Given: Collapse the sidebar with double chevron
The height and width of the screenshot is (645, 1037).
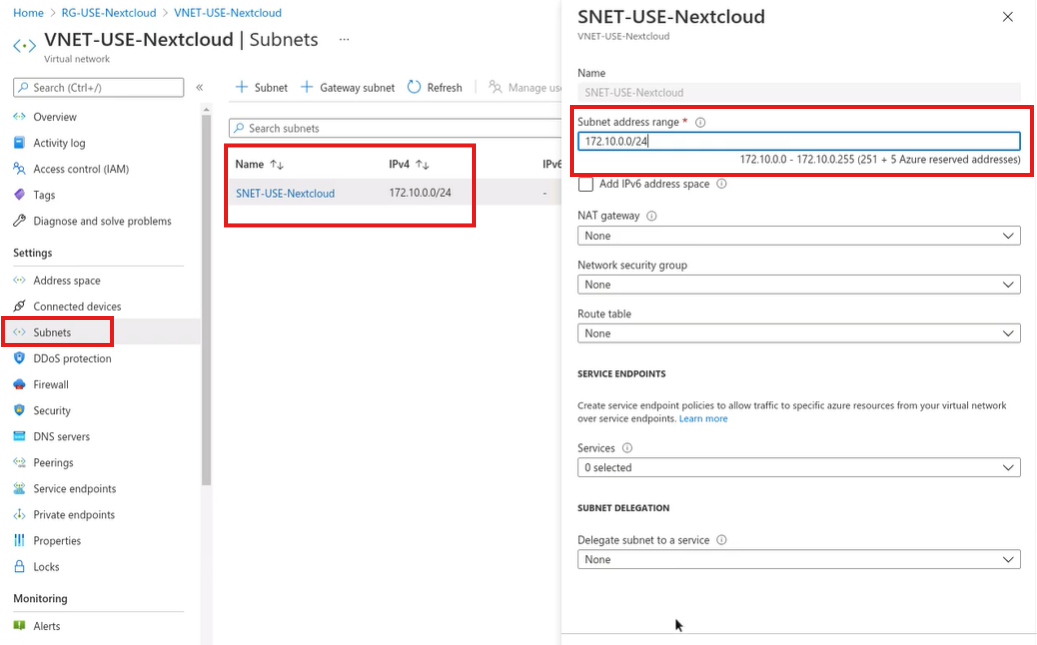Looking at the screenshot, I should click(200, 87).
